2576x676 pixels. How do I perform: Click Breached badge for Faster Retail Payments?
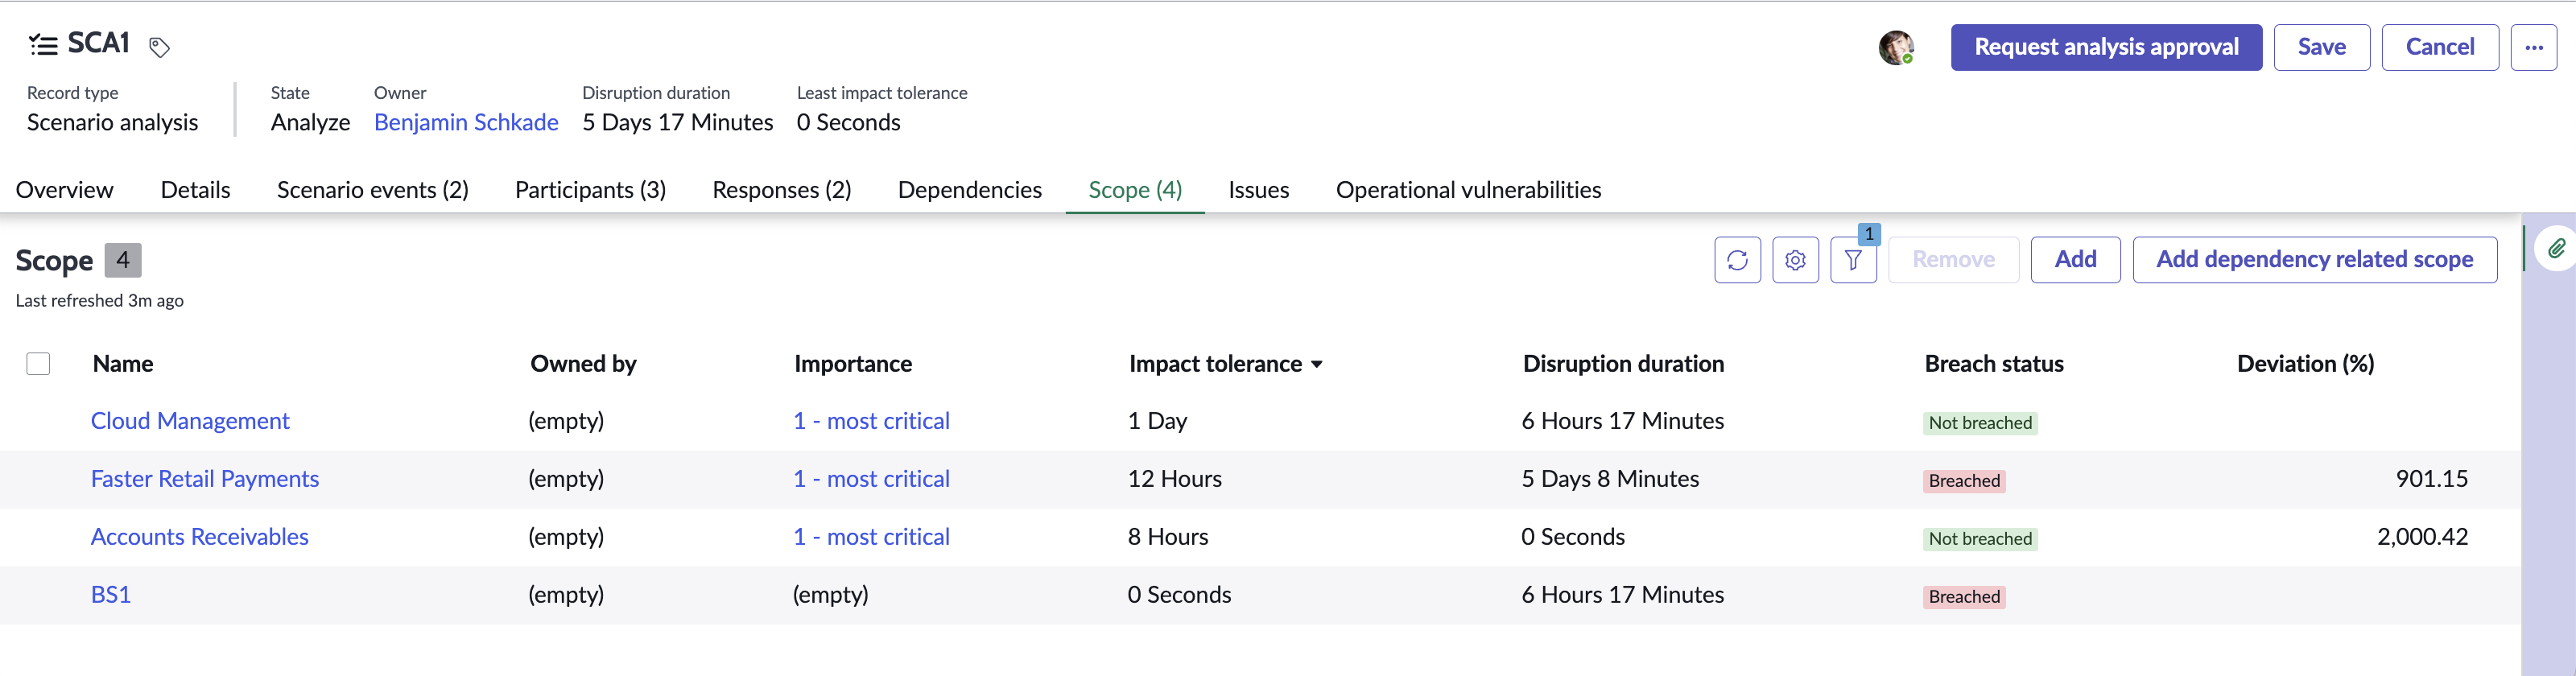pos(1964,481)
